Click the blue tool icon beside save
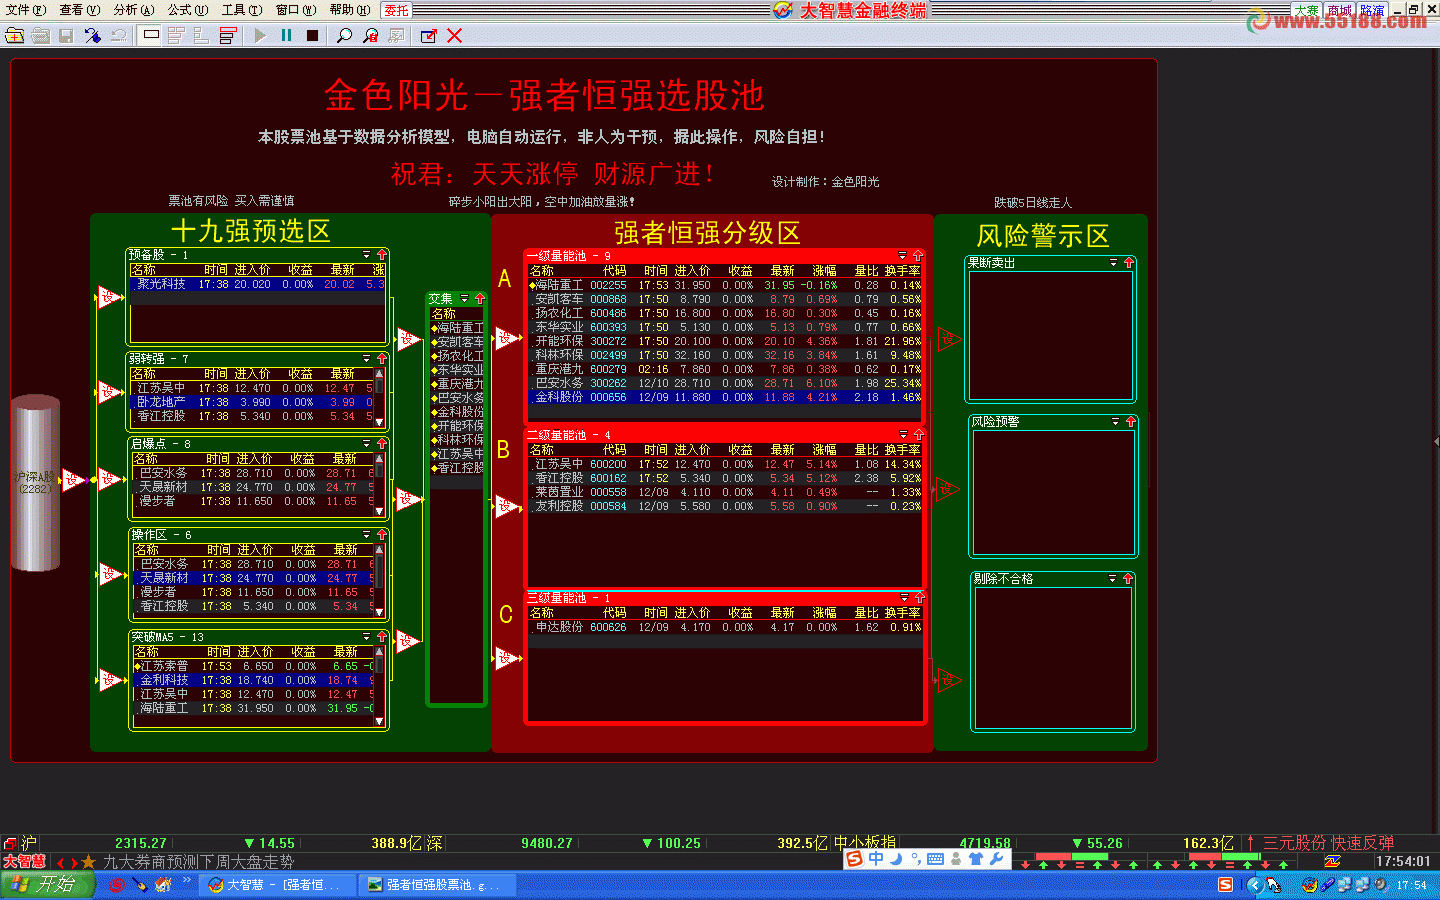Screen dimensions: 1440x900 [x=92, y=35]
